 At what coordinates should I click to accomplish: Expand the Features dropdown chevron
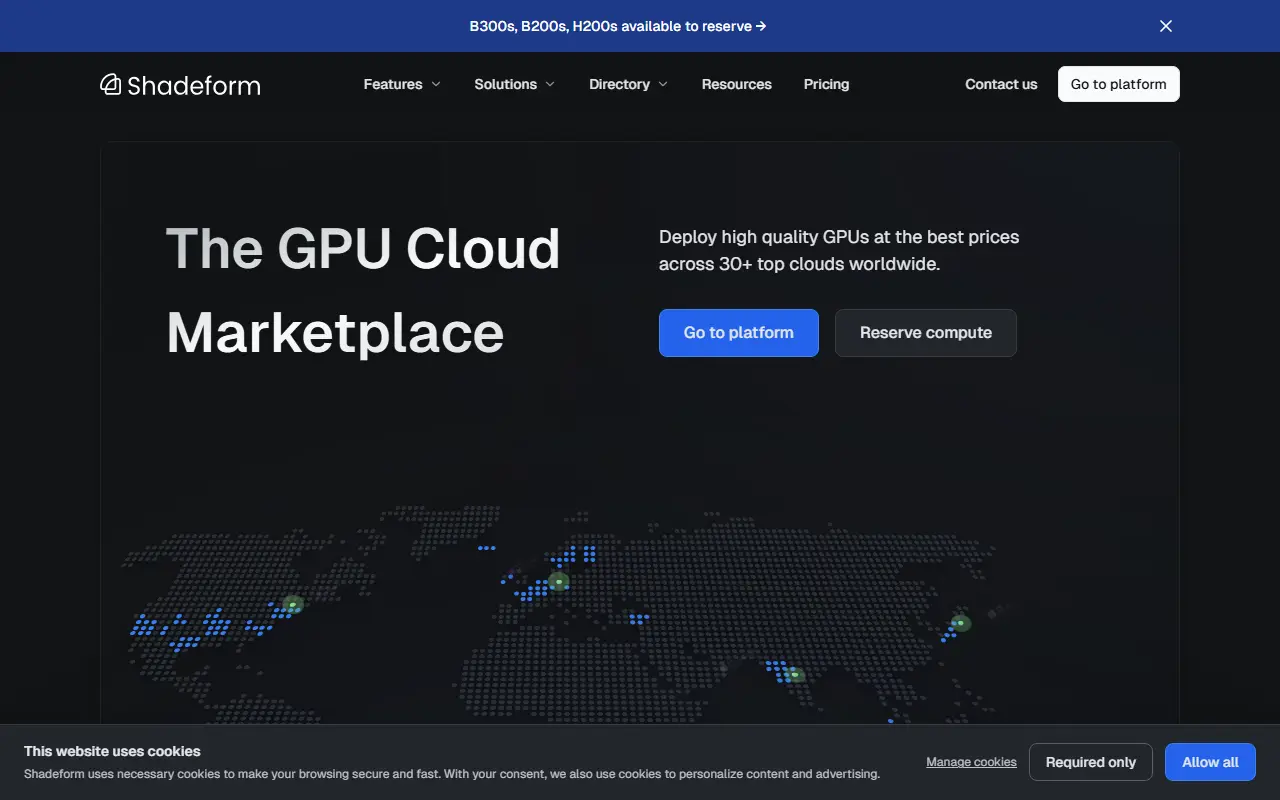(x=436, y=84)
